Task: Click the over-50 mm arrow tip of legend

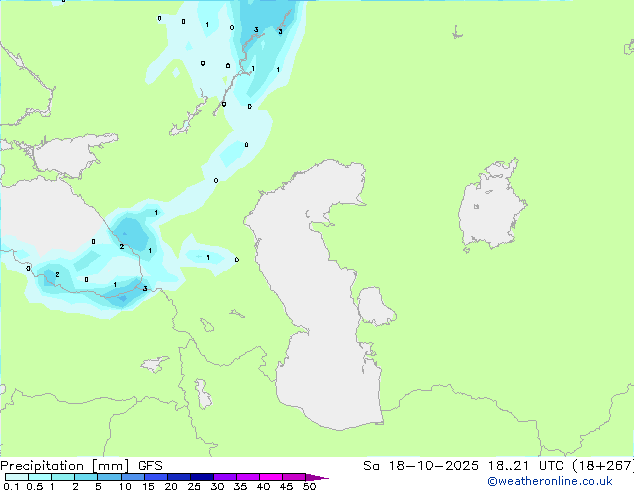Action: [317, 477]
